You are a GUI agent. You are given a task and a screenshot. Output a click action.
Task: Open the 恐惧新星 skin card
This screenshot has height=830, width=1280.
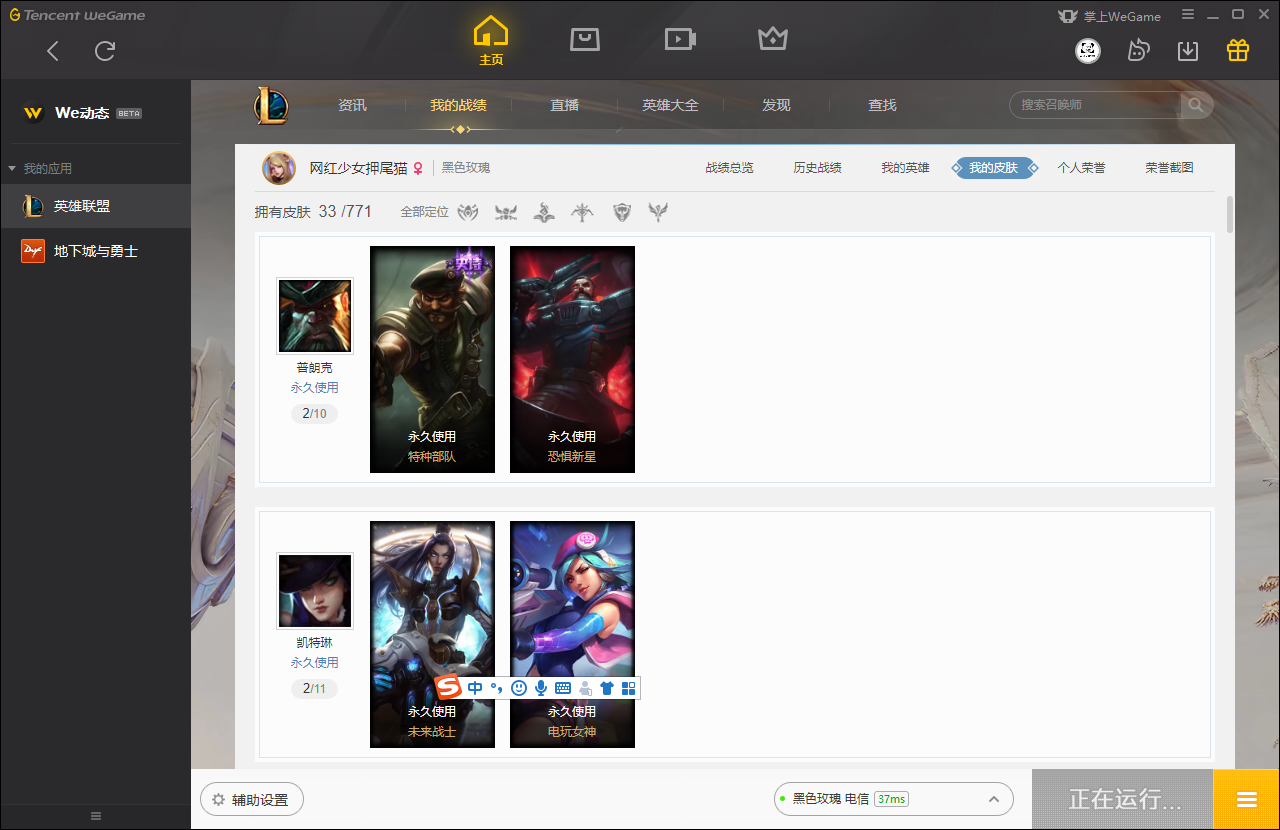click(x=572, y=359)
